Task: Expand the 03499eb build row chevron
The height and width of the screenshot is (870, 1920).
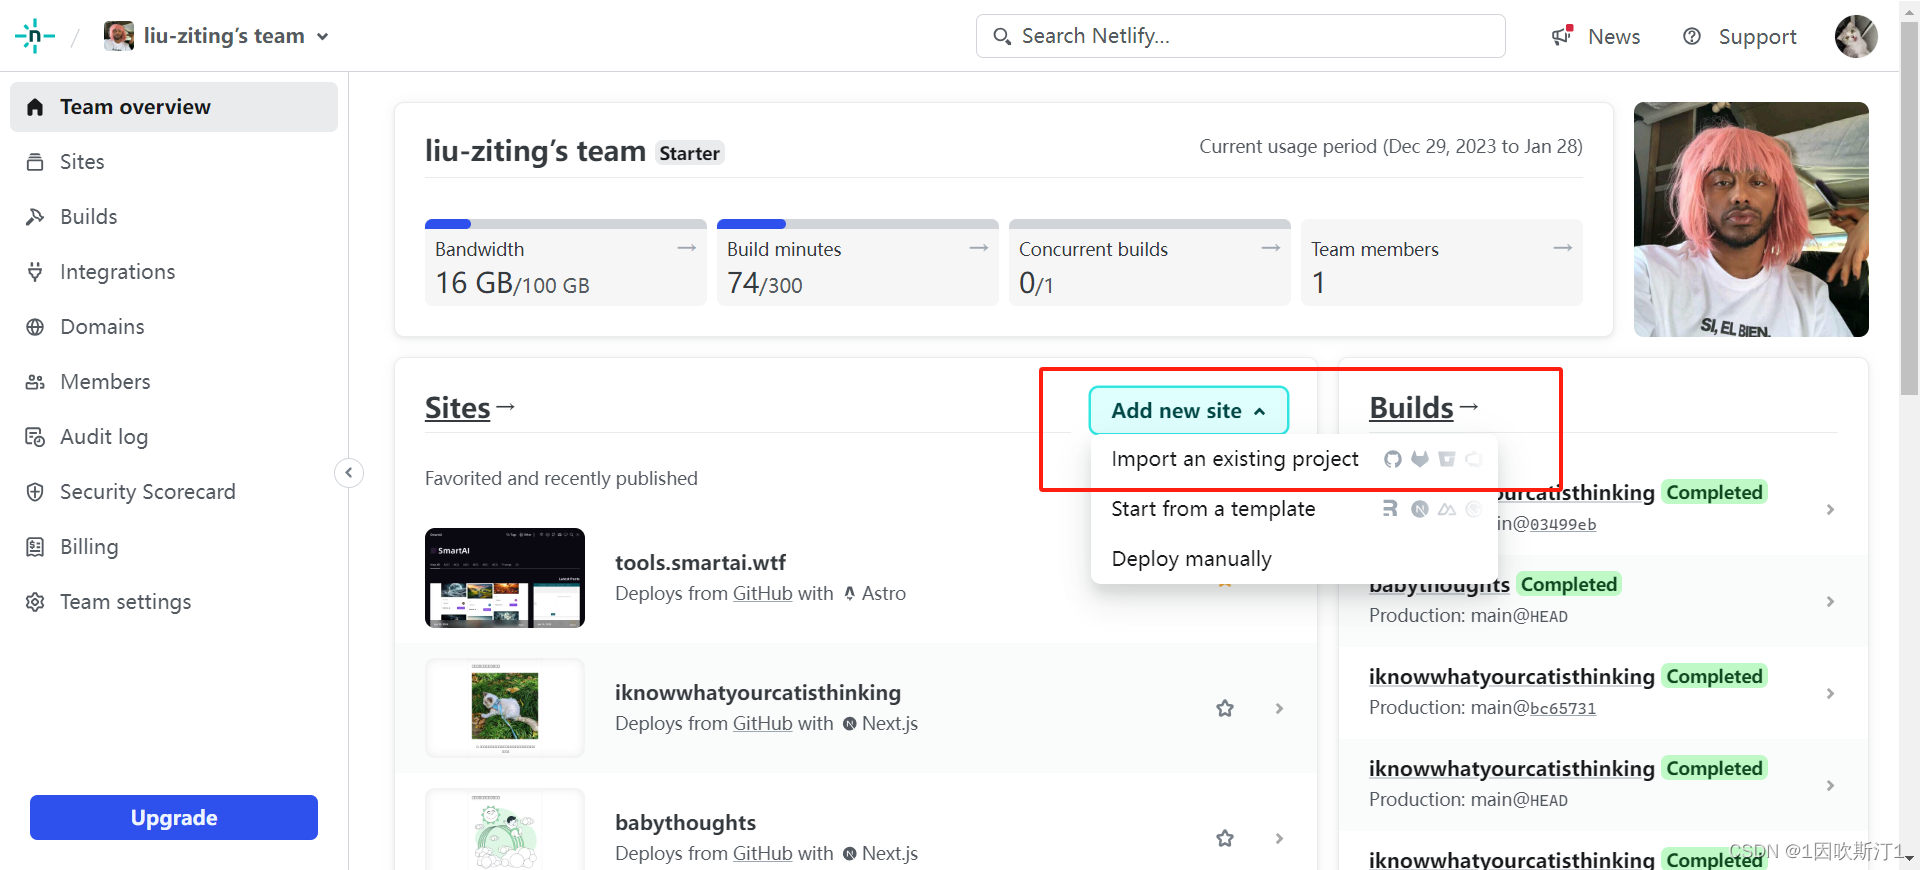Action: pos(1830,509)
